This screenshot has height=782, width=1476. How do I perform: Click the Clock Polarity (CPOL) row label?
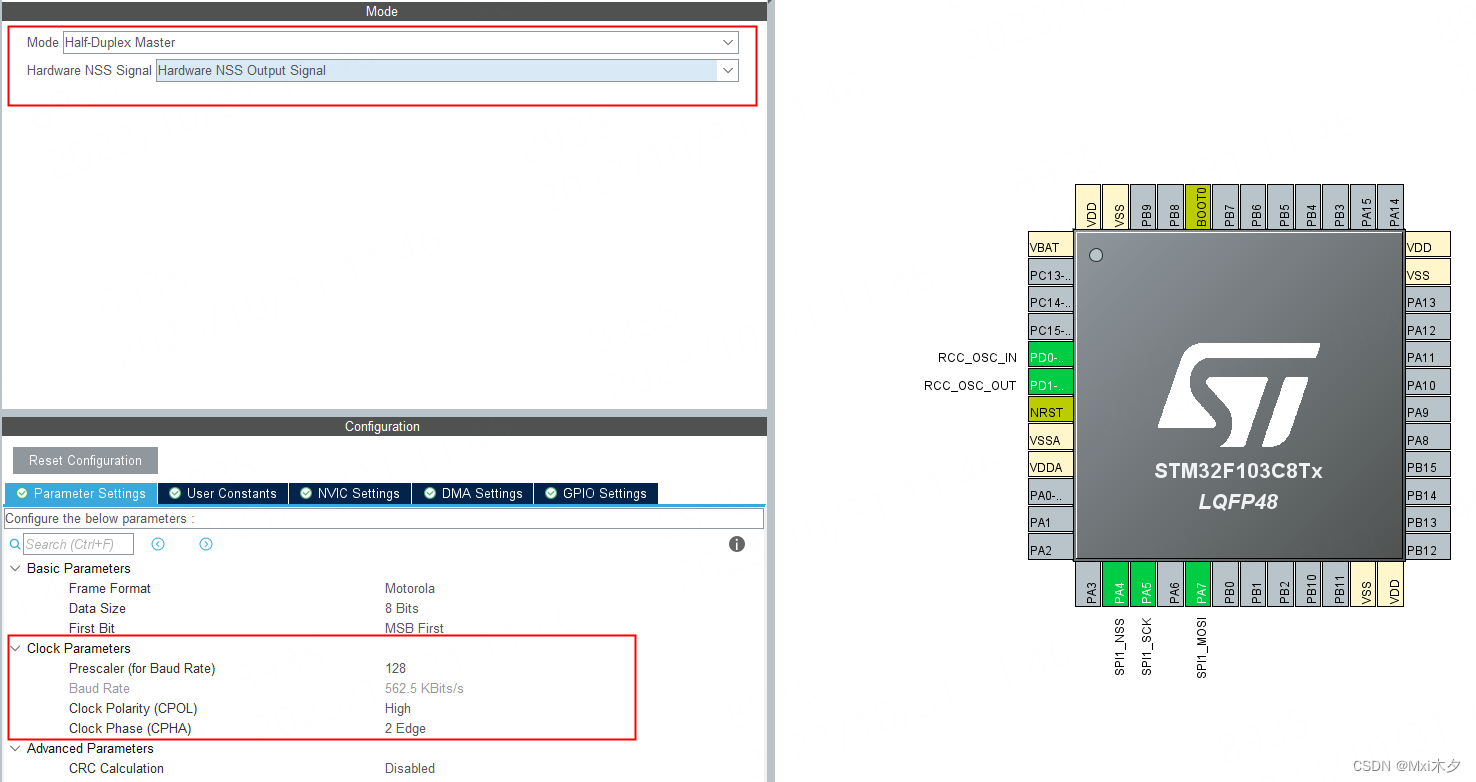133,708
